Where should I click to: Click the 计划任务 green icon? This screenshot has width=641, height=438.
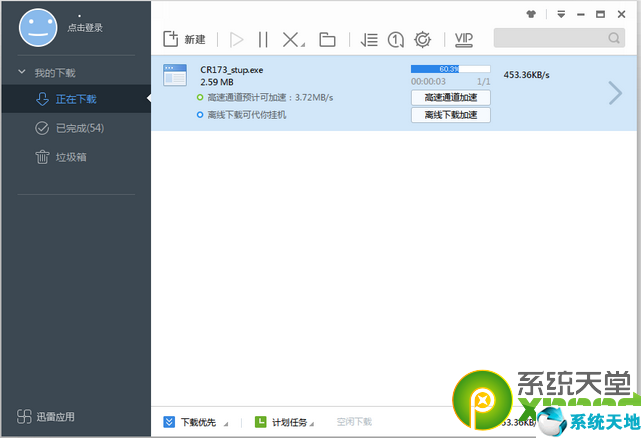point(260,422)
